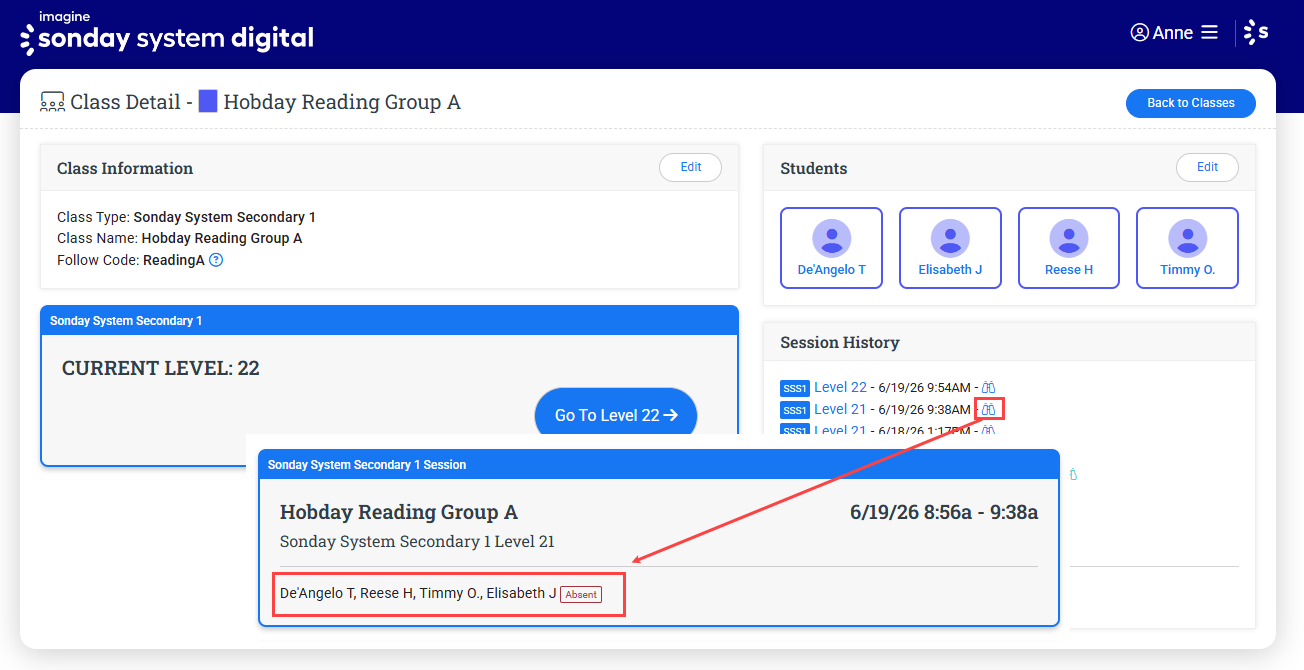Open the hamburger menu next to Anne
The image size is (1304, 670).
coord(1209,32)
